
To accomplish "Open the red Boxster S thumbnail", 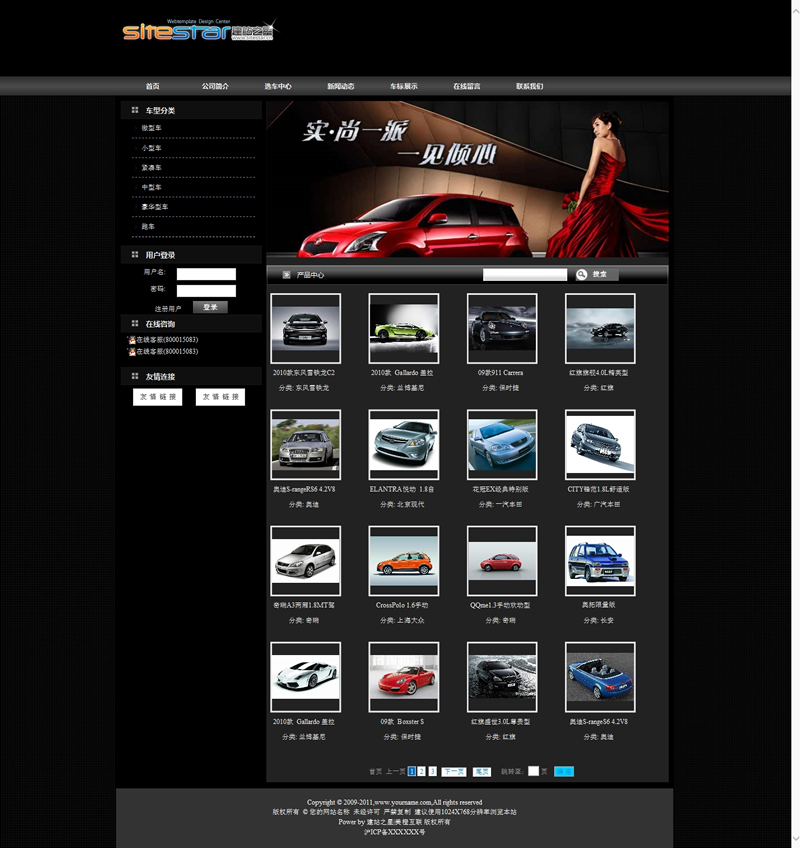I will (403, 677).
